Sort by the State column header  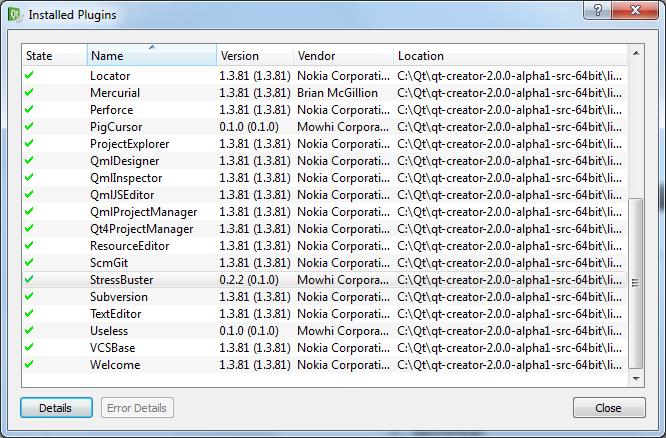coord(55,56)
